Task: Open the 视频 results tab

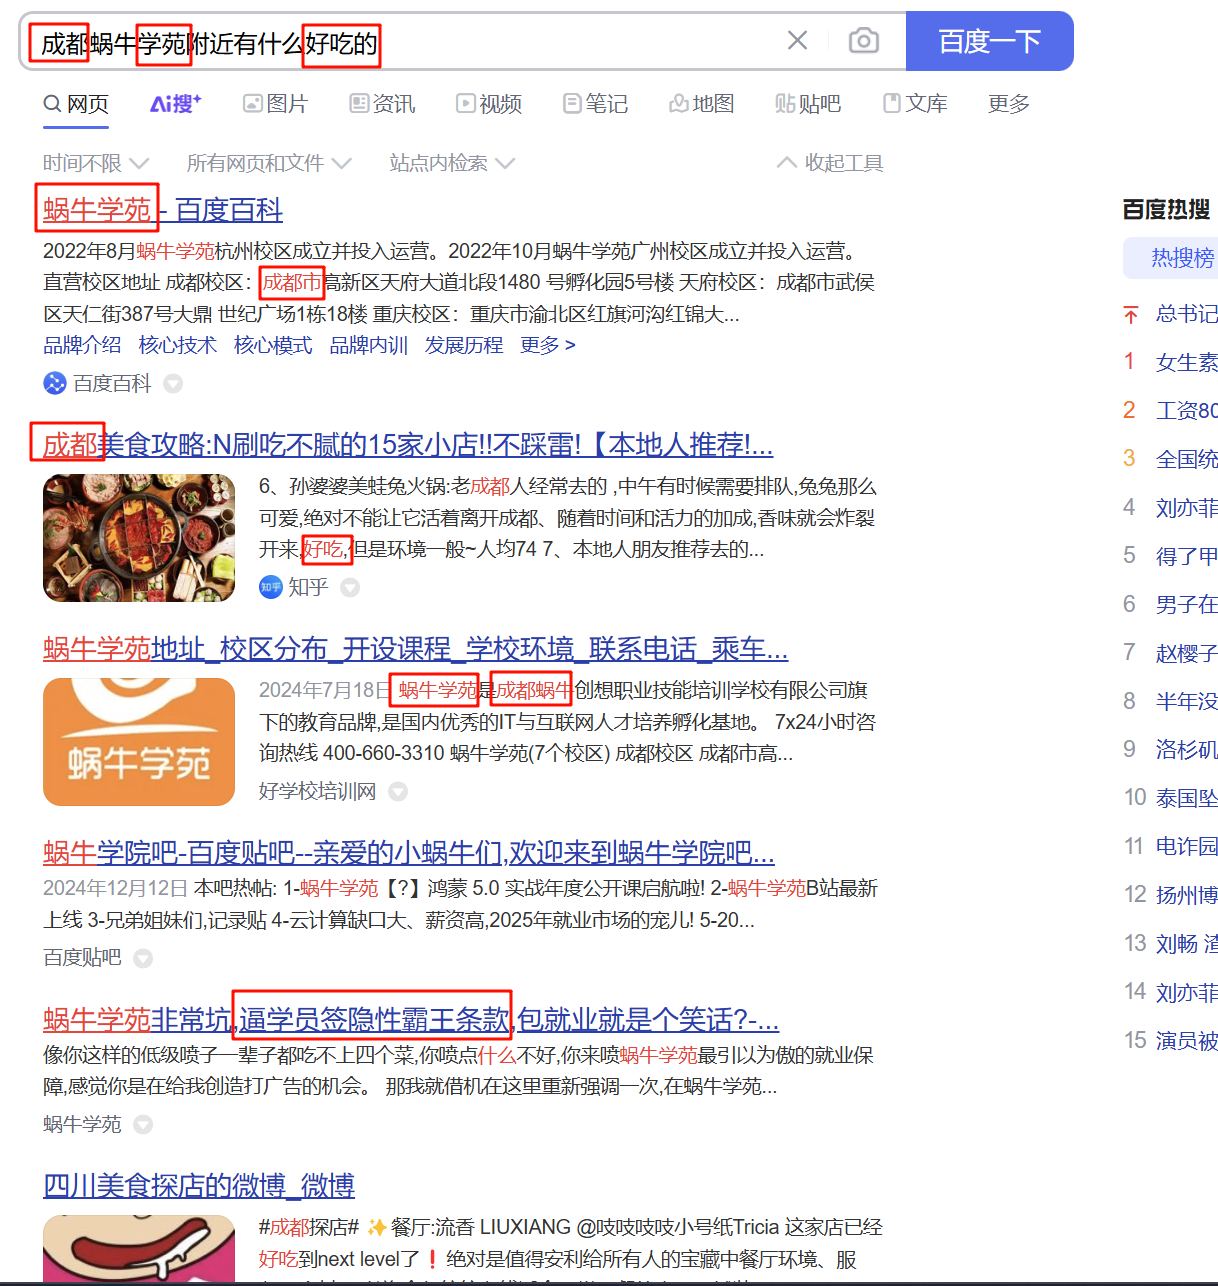Action: click(x=489, y=104)
